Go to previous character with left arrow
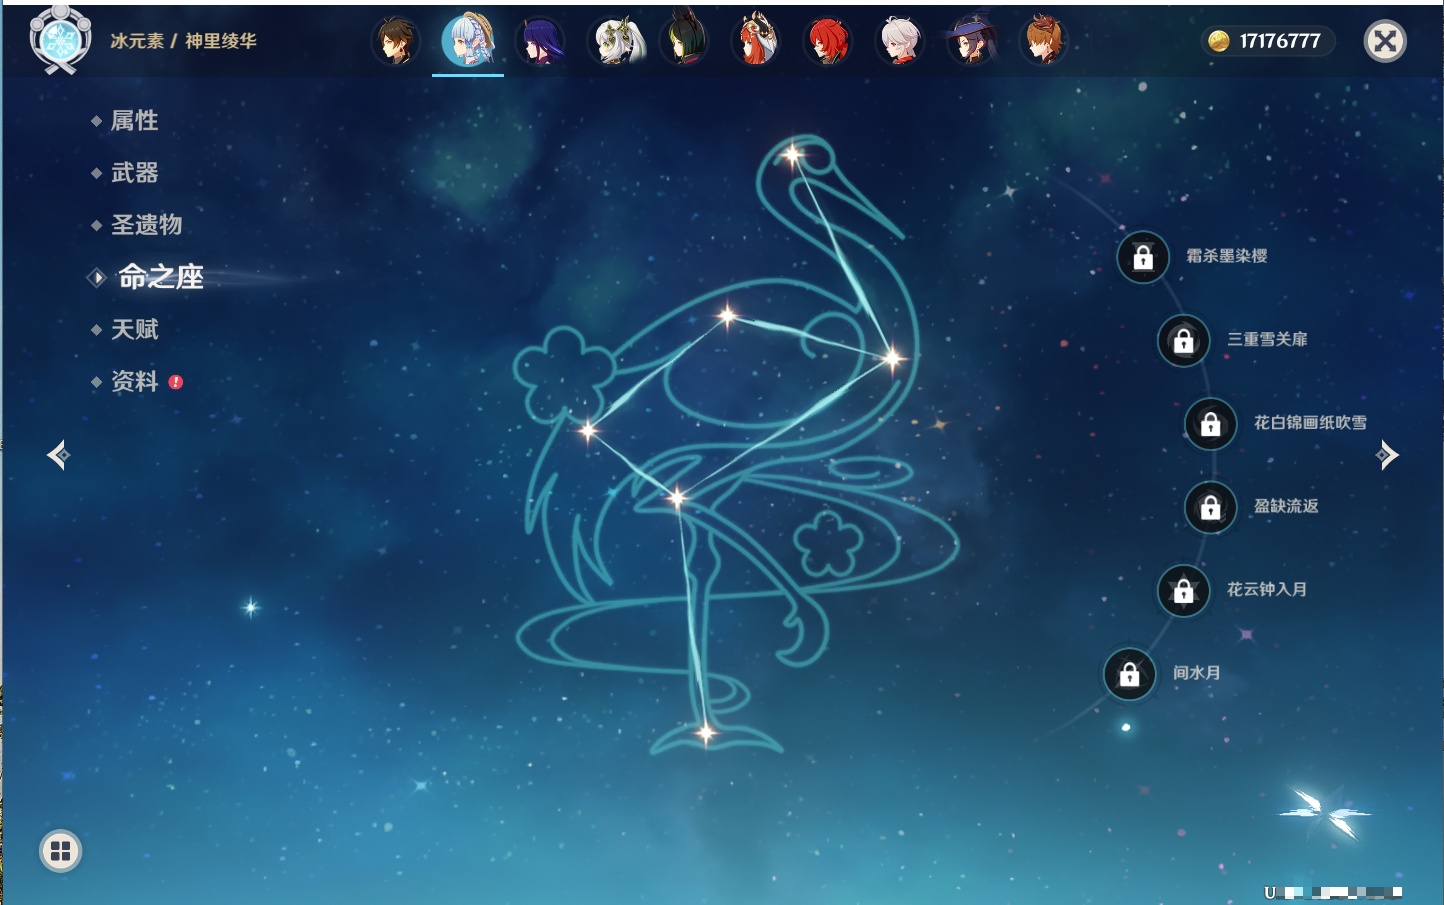Image resolution: width=1444 pixels, height=905 pixels. (59, 455)
